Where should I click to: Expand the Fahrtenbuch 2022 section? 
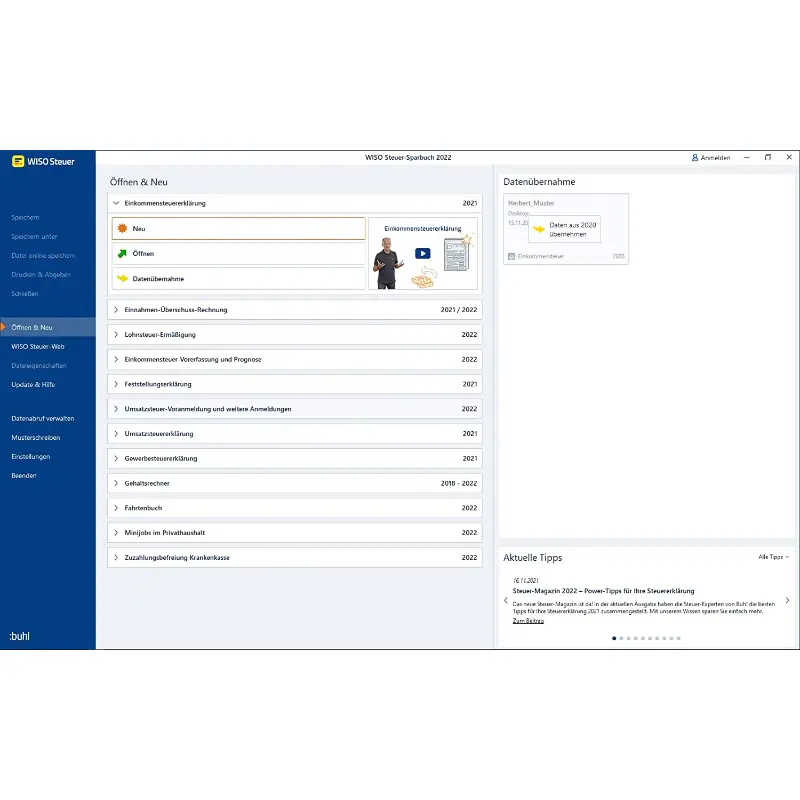tap(295, 508)
